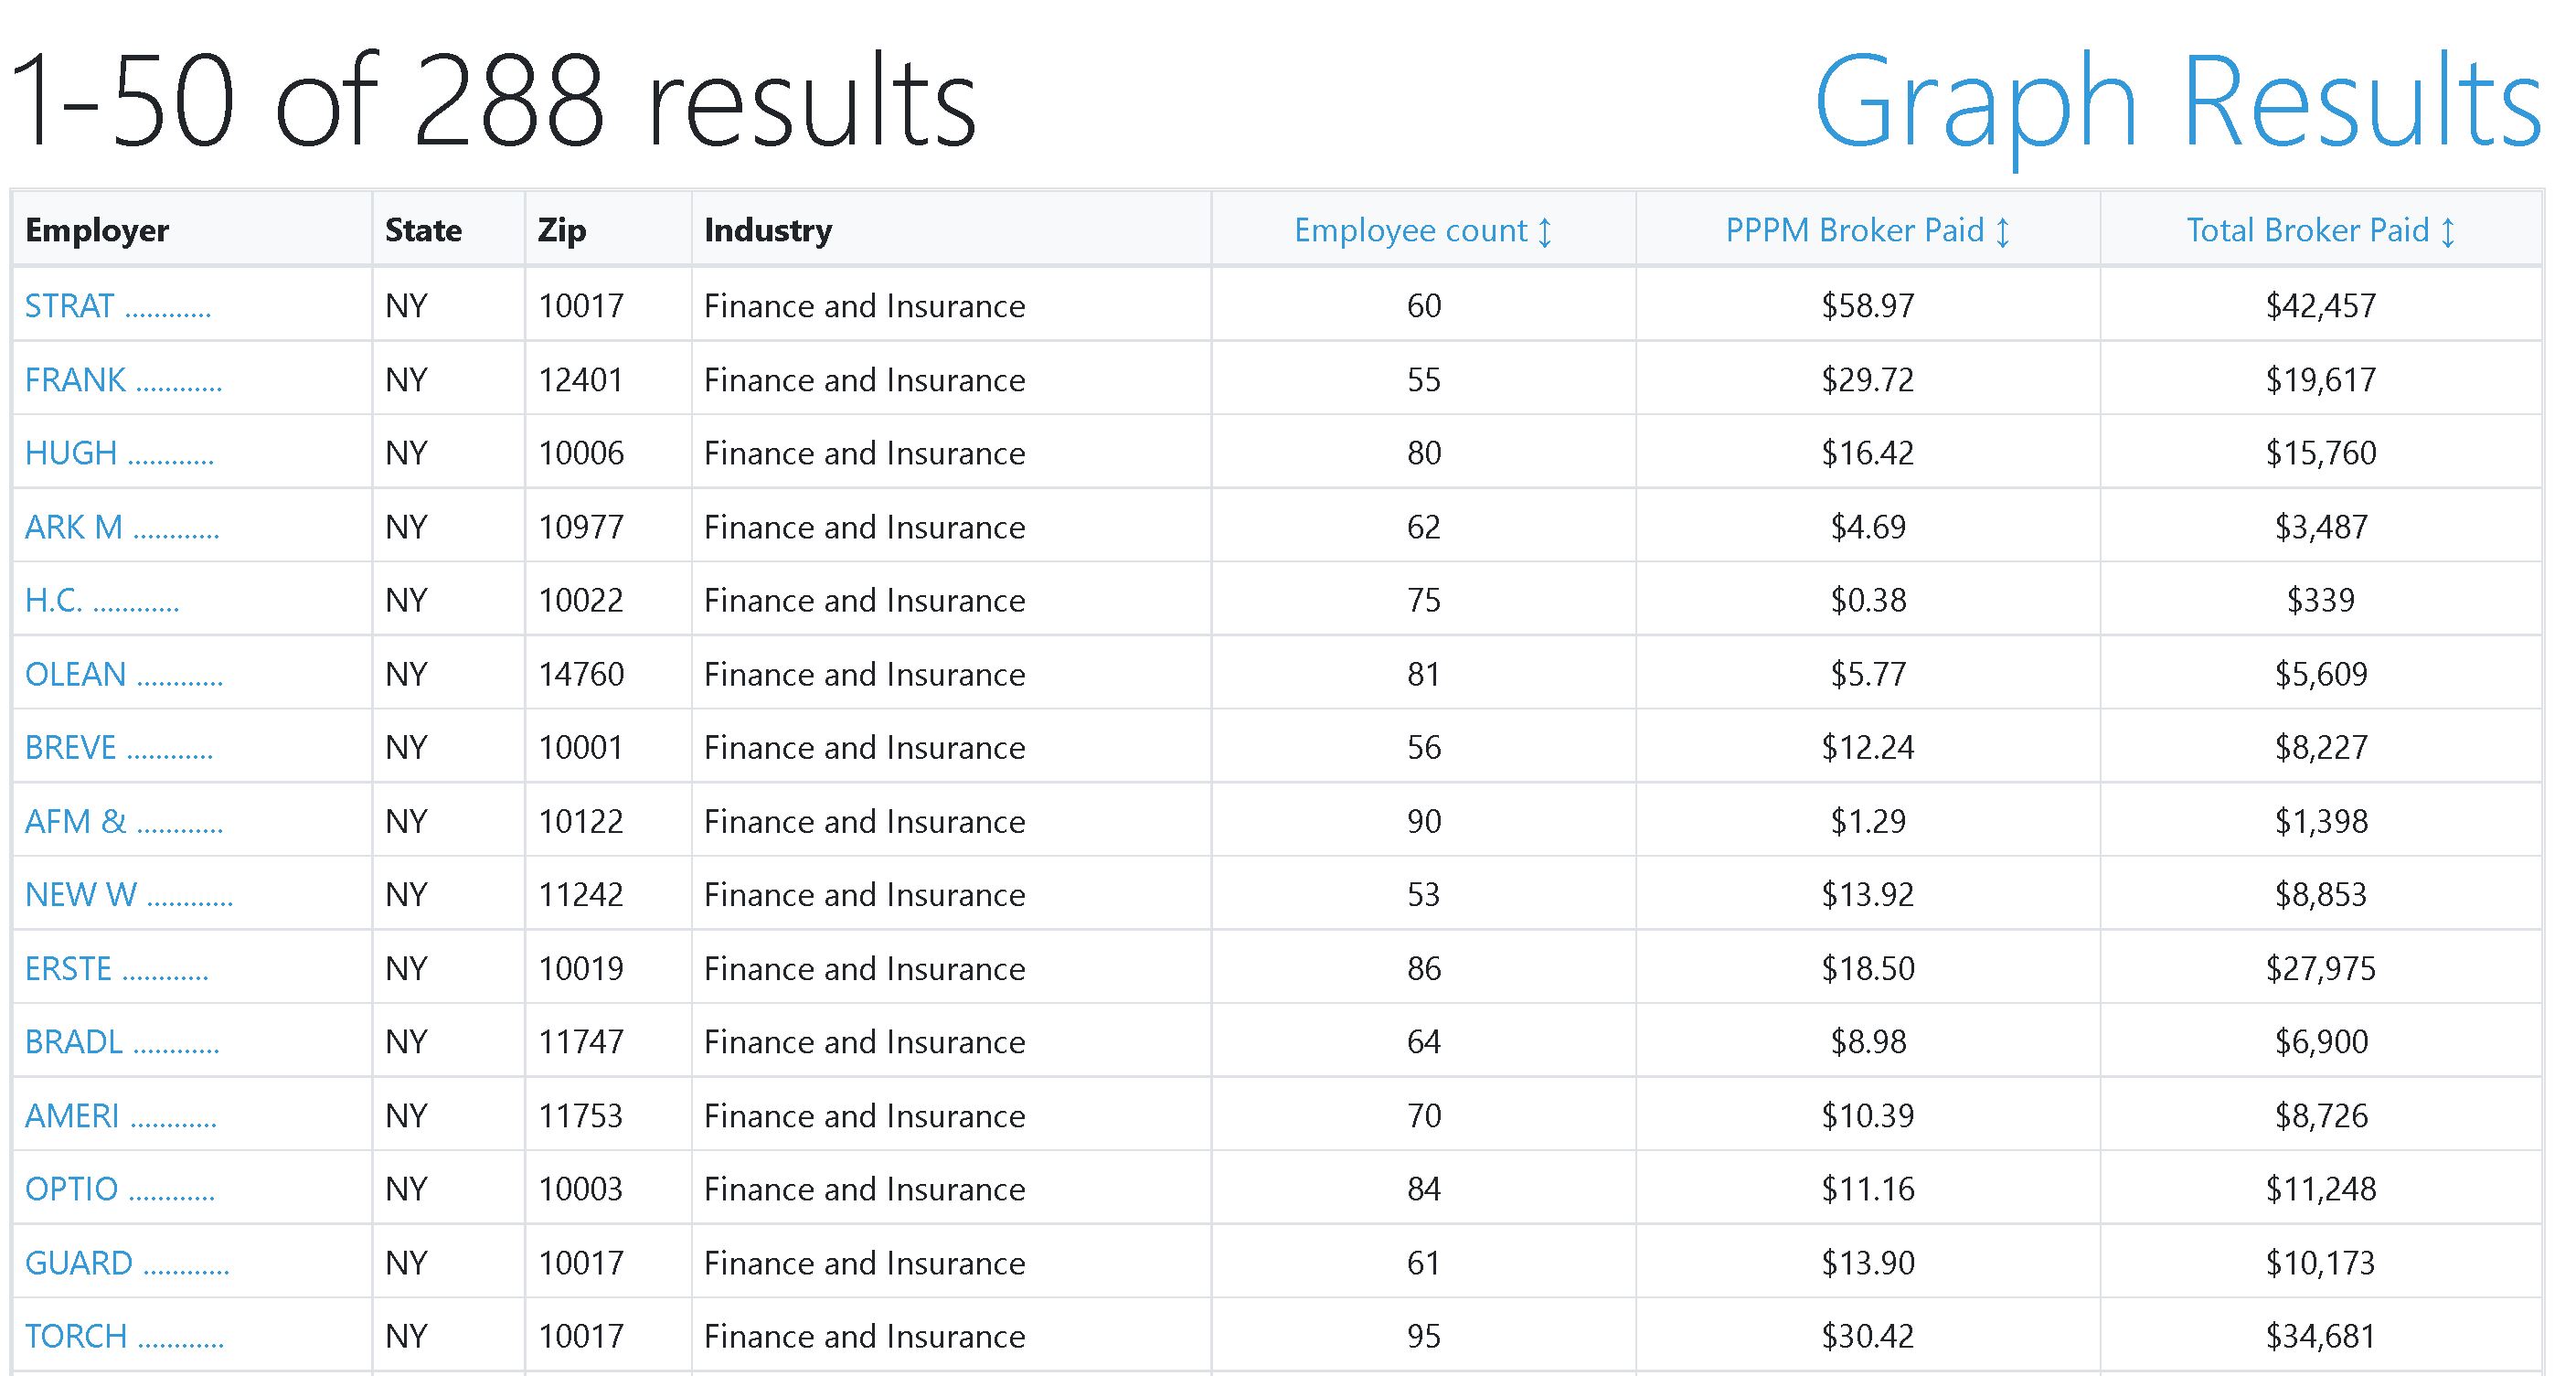
Task: Sort by PPPM Broker Paid header
Action: click(x=1854, y=231)
